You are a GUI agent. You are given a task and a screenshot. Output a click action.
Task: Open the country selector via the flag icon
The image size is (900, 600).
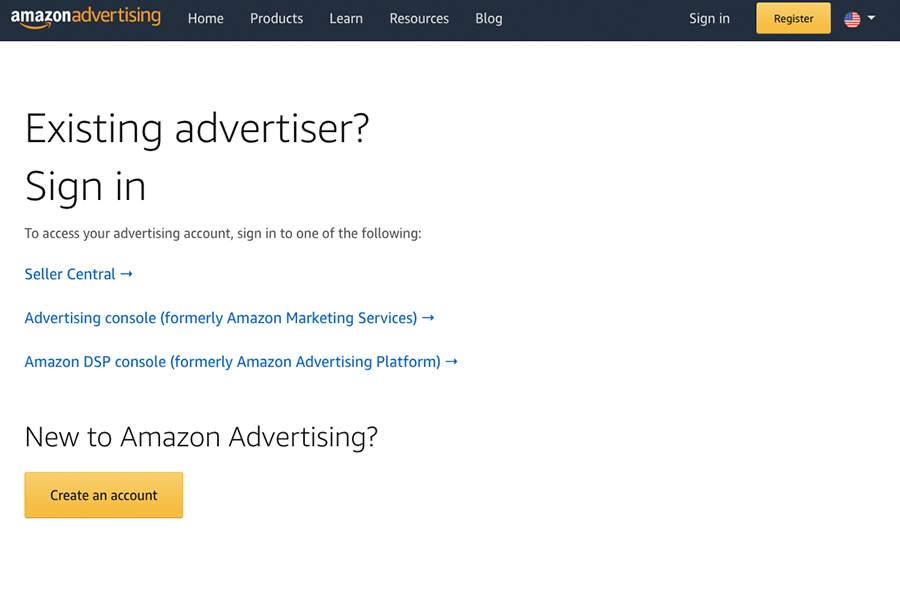pyautogui.click(x=850, y=18)
